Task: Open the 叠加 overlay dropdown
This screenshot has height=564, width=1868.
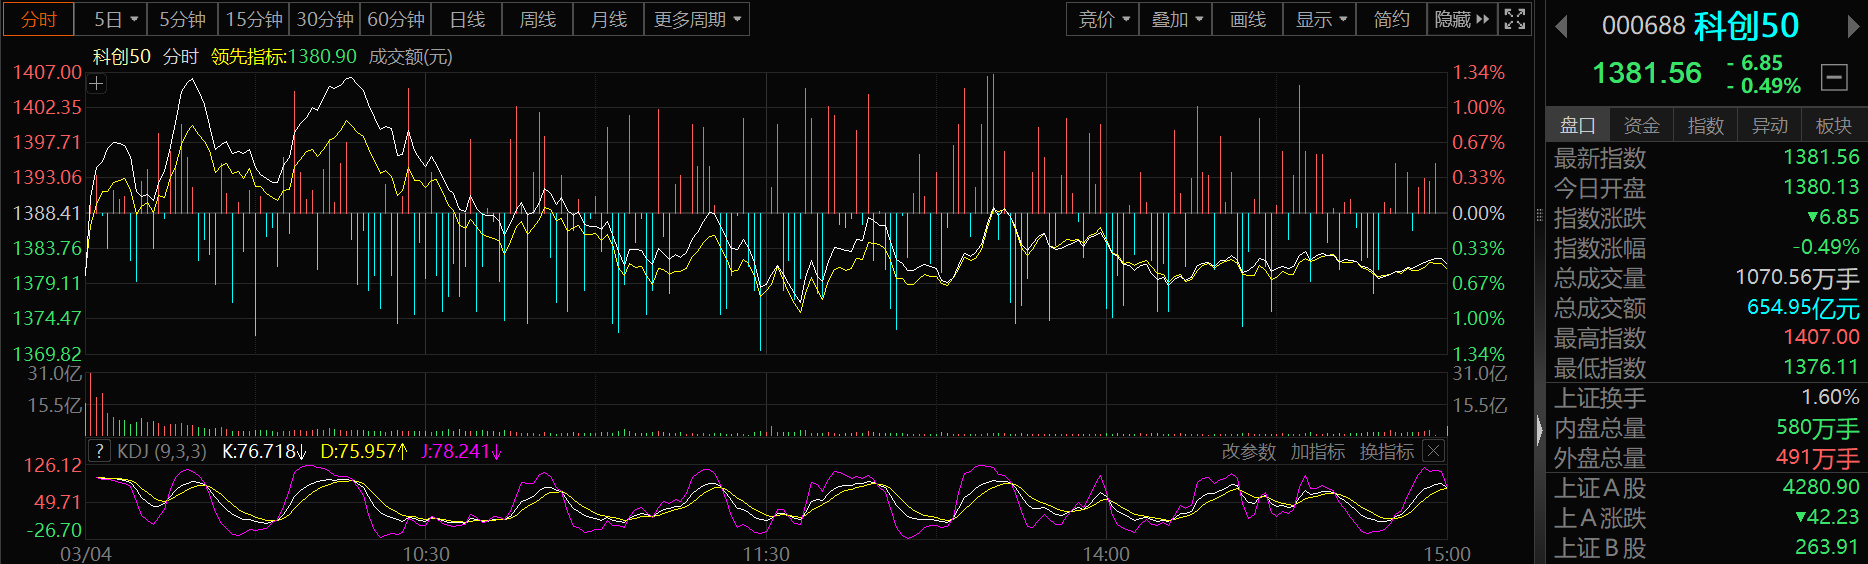Action: (1176, 19)
